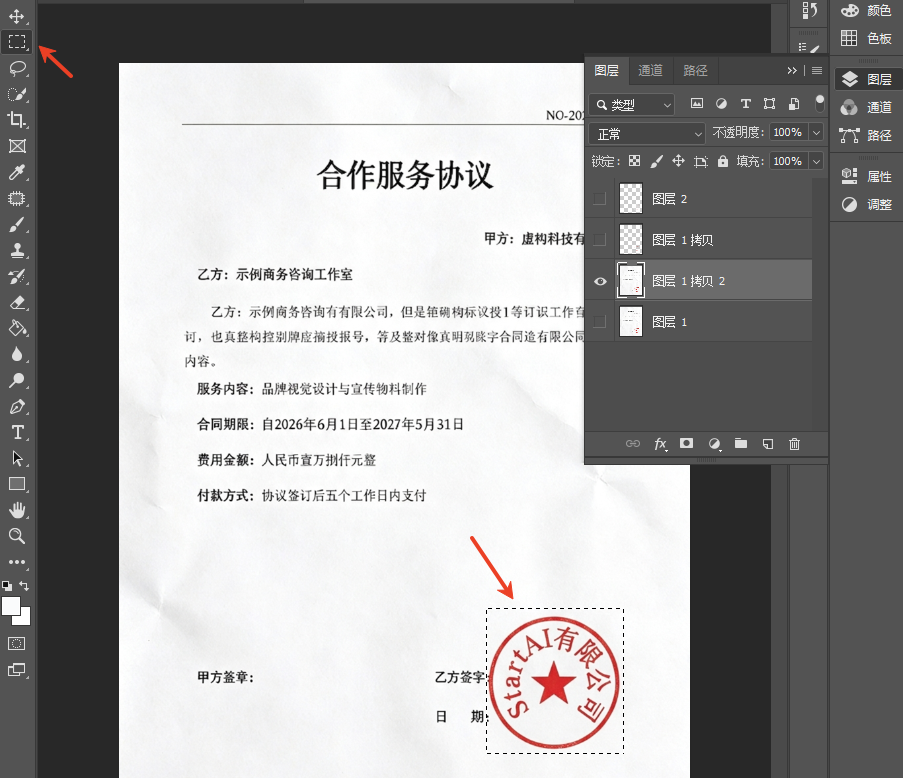
Task: Click the 图层 1 layer thumbnail
Action: click(x=631, y=321)
